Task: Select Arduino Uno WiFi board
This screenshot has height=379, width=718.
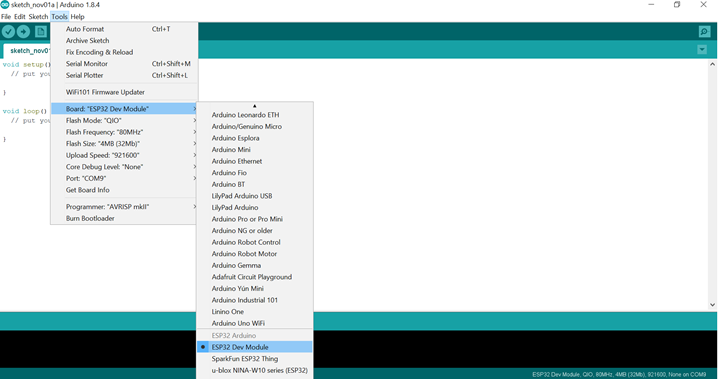Action: tap(255, 323)
